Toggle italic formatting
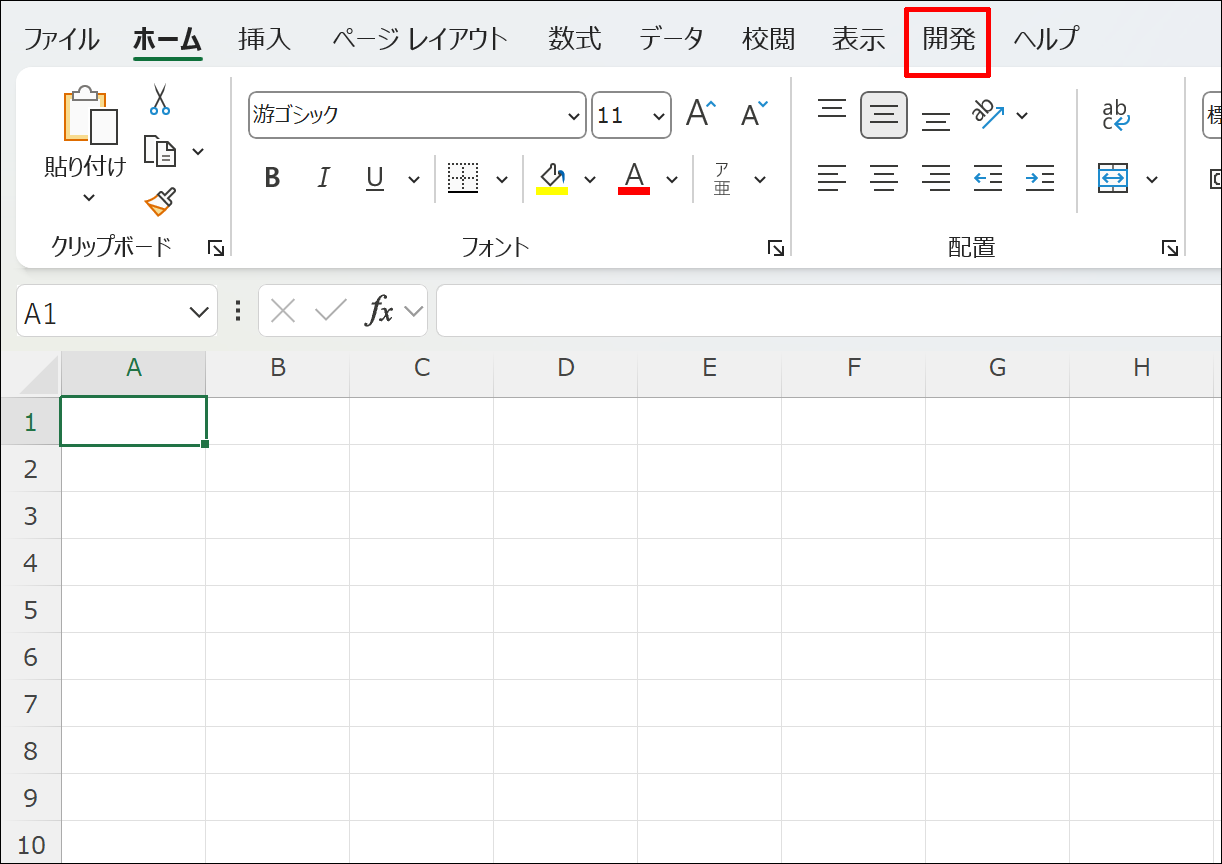 322,178
